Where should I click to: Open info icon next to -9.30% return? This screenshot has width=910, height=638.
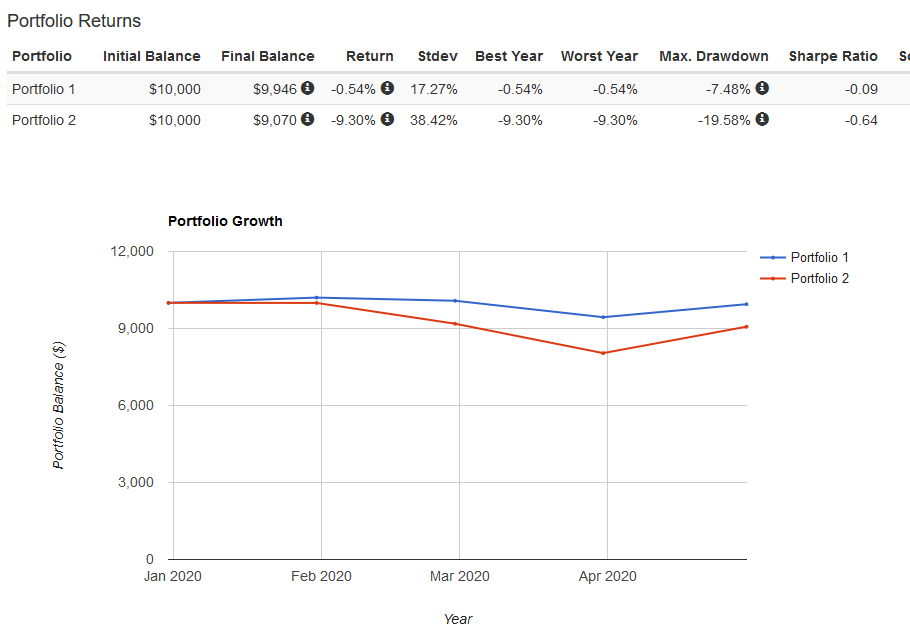(x=387, y=120)
